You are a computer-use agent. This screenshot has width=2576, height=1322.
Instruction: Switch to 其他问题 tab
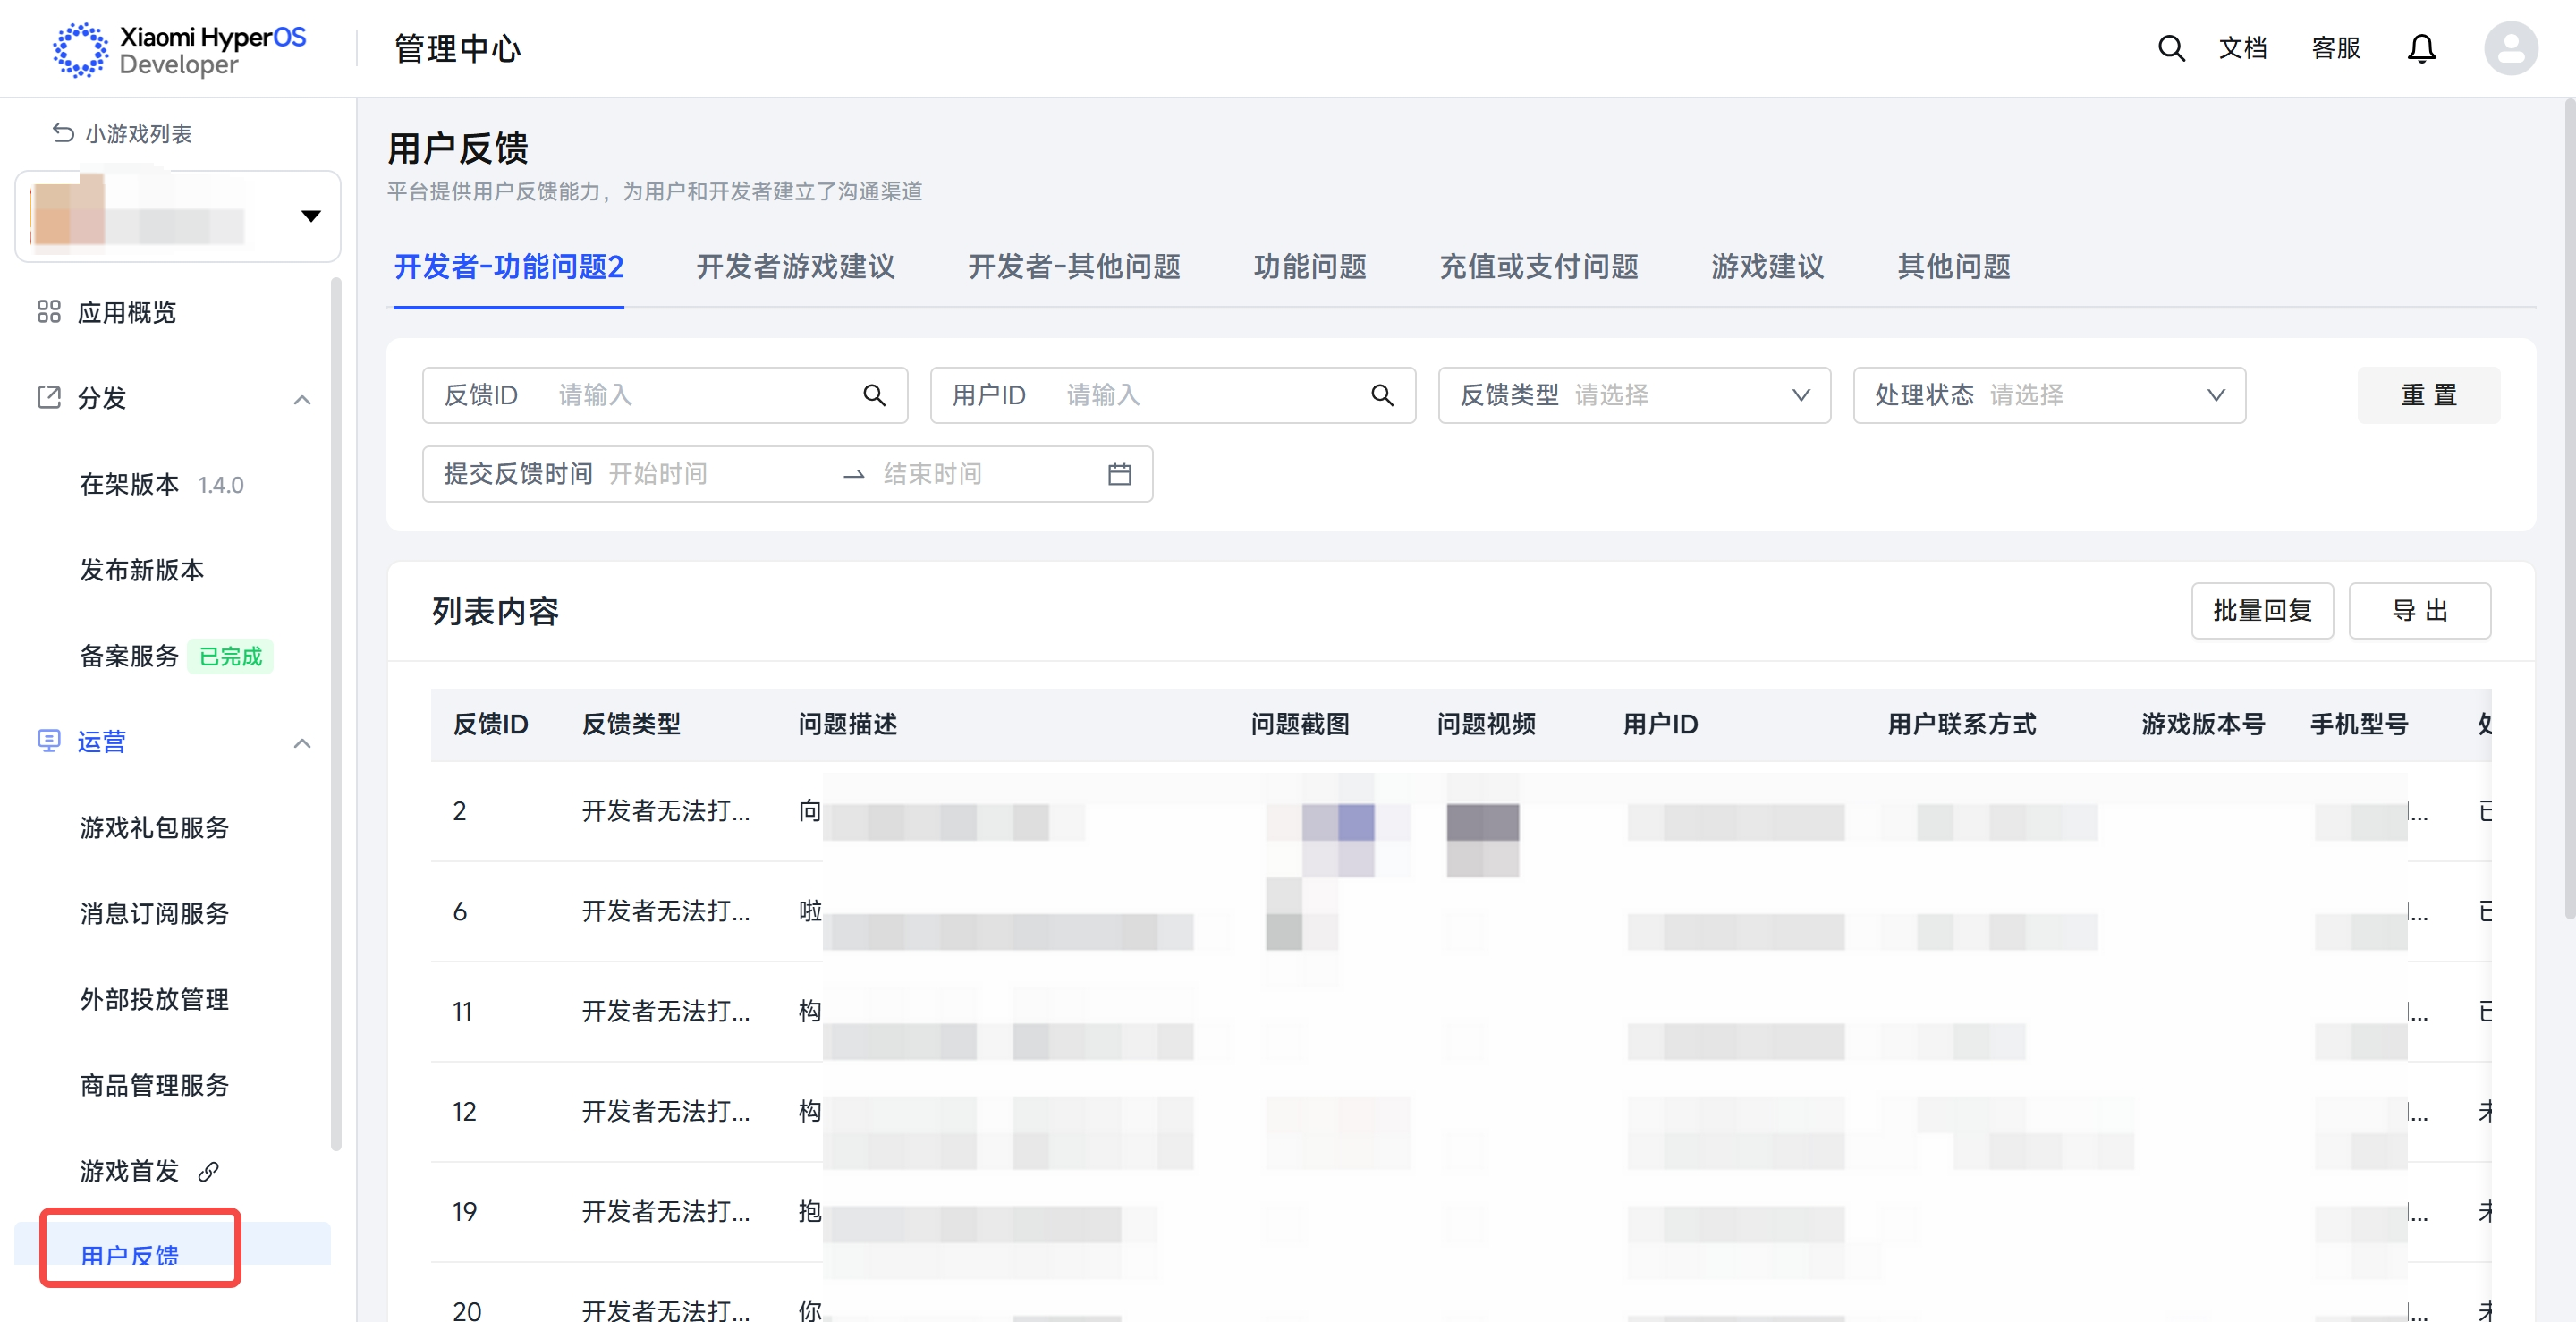[x=1954, y=267]
